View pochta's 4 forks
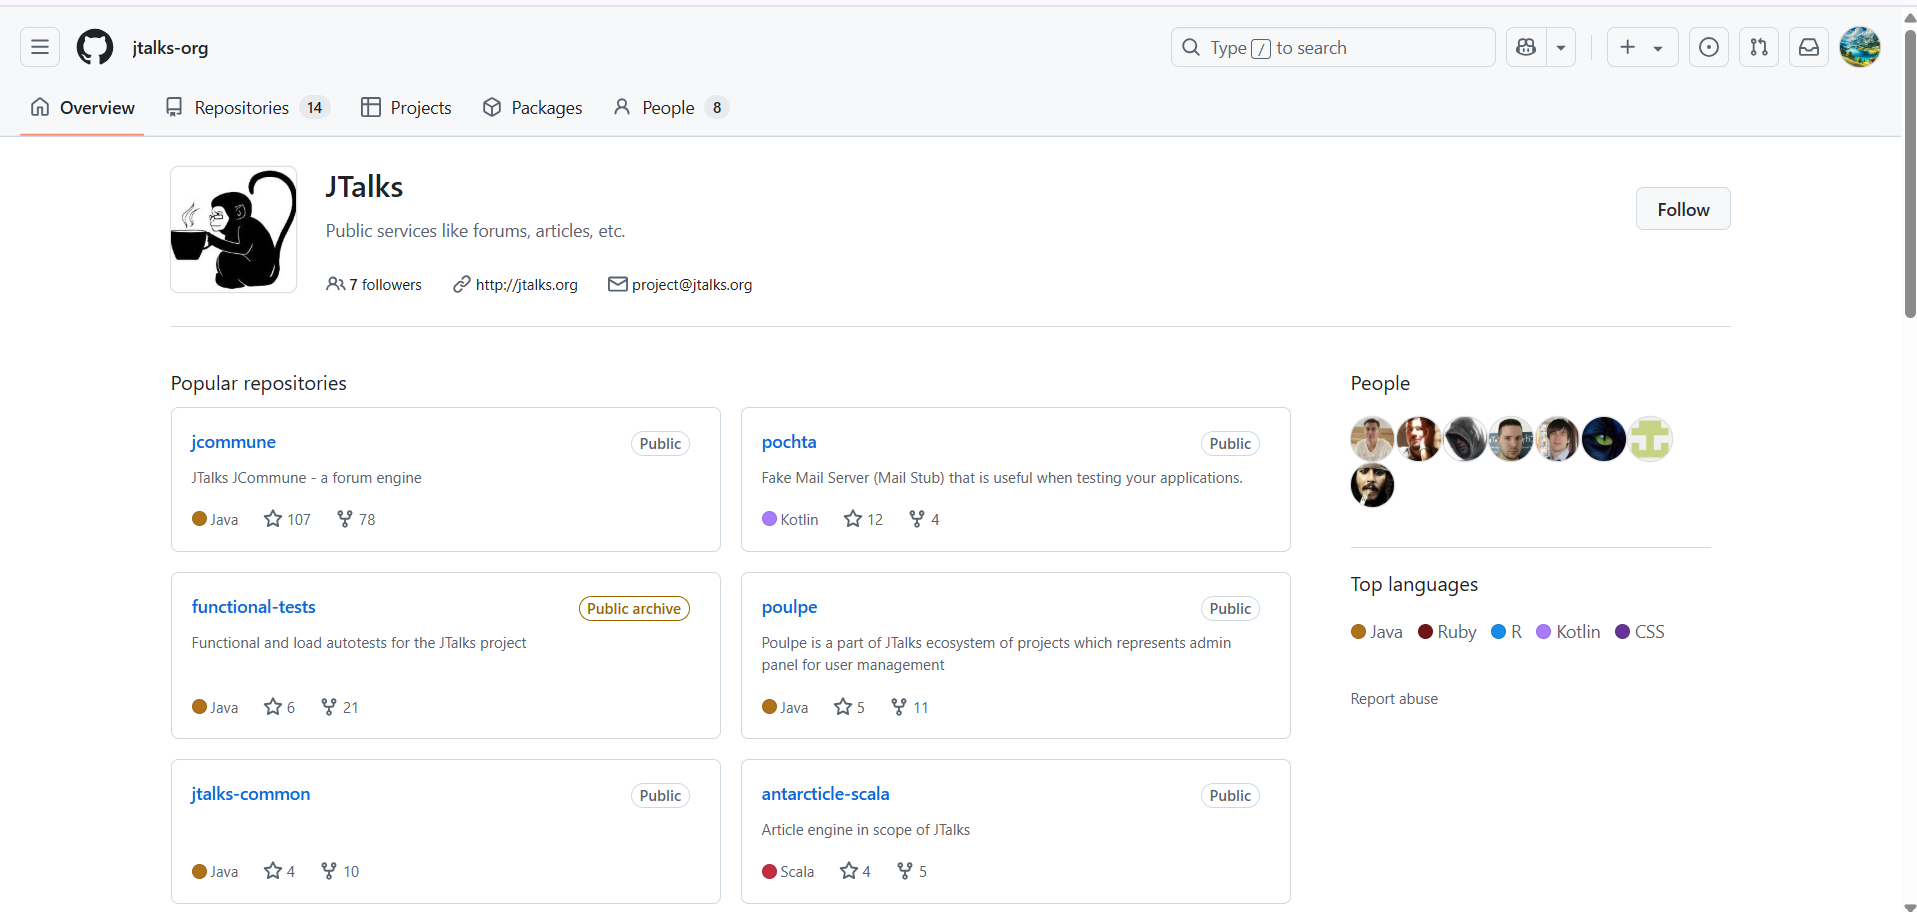1917x912 pixels. point(924,519)
